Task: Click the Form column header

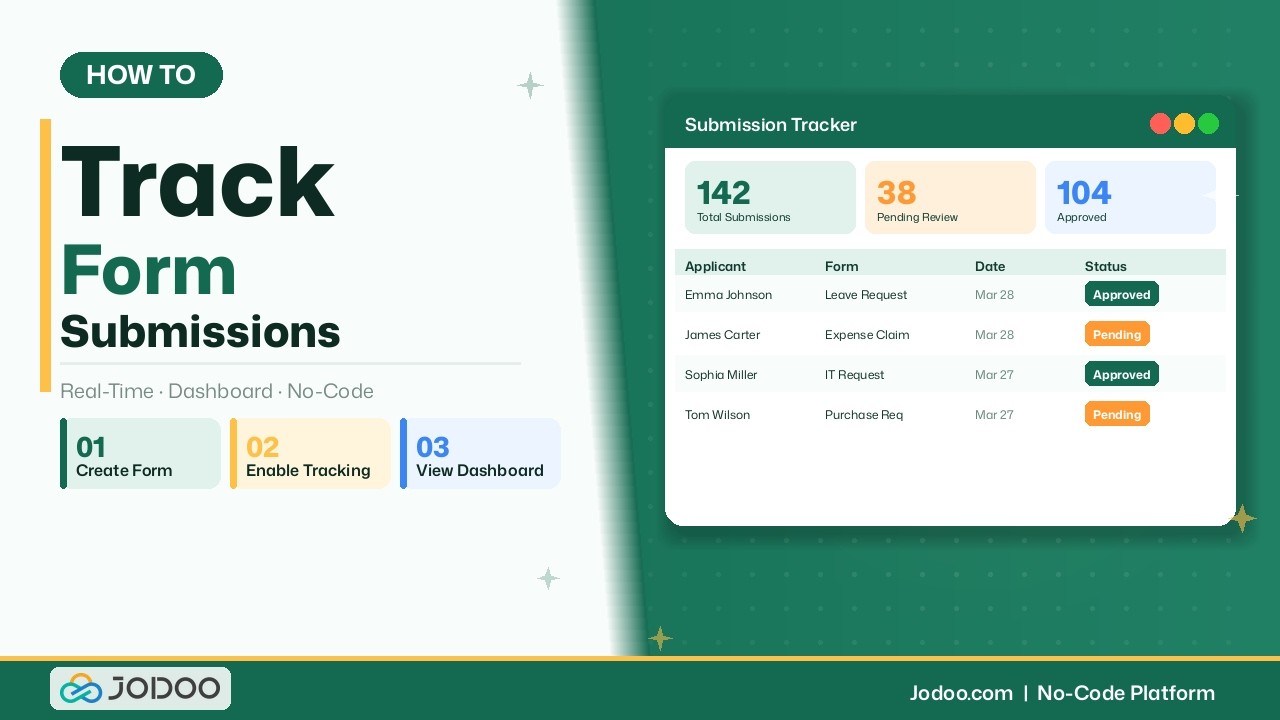Action: (x=842, y=266)
